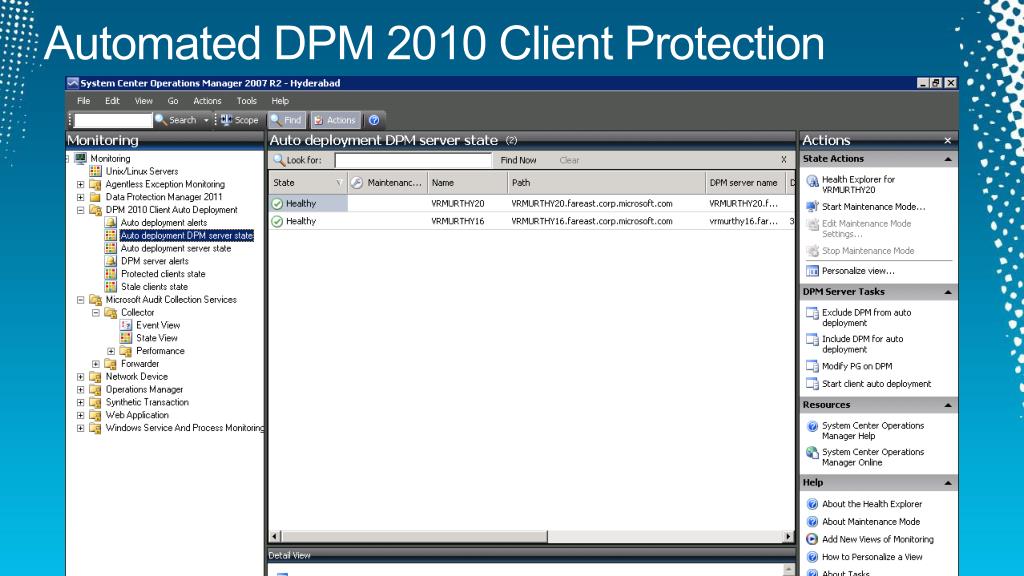Open the Go menu
Screen dimensions: 1024x576
(x=173, y=101)
